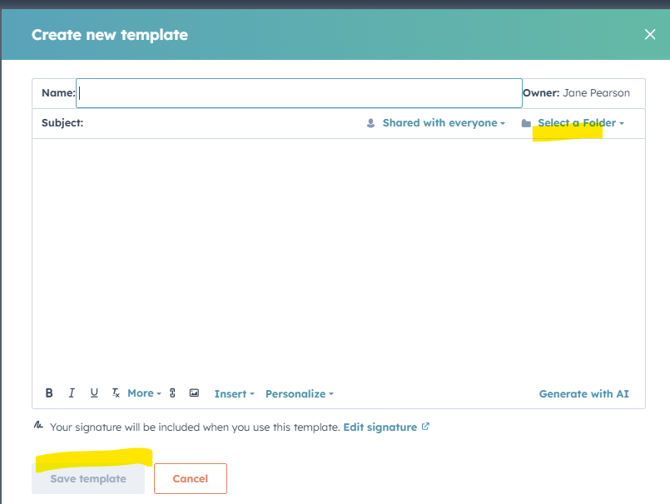Click the folder icon next to Select a Folder
Image resolution: width=670 pixels, height=504 pixels.
(x=526, y=124)
